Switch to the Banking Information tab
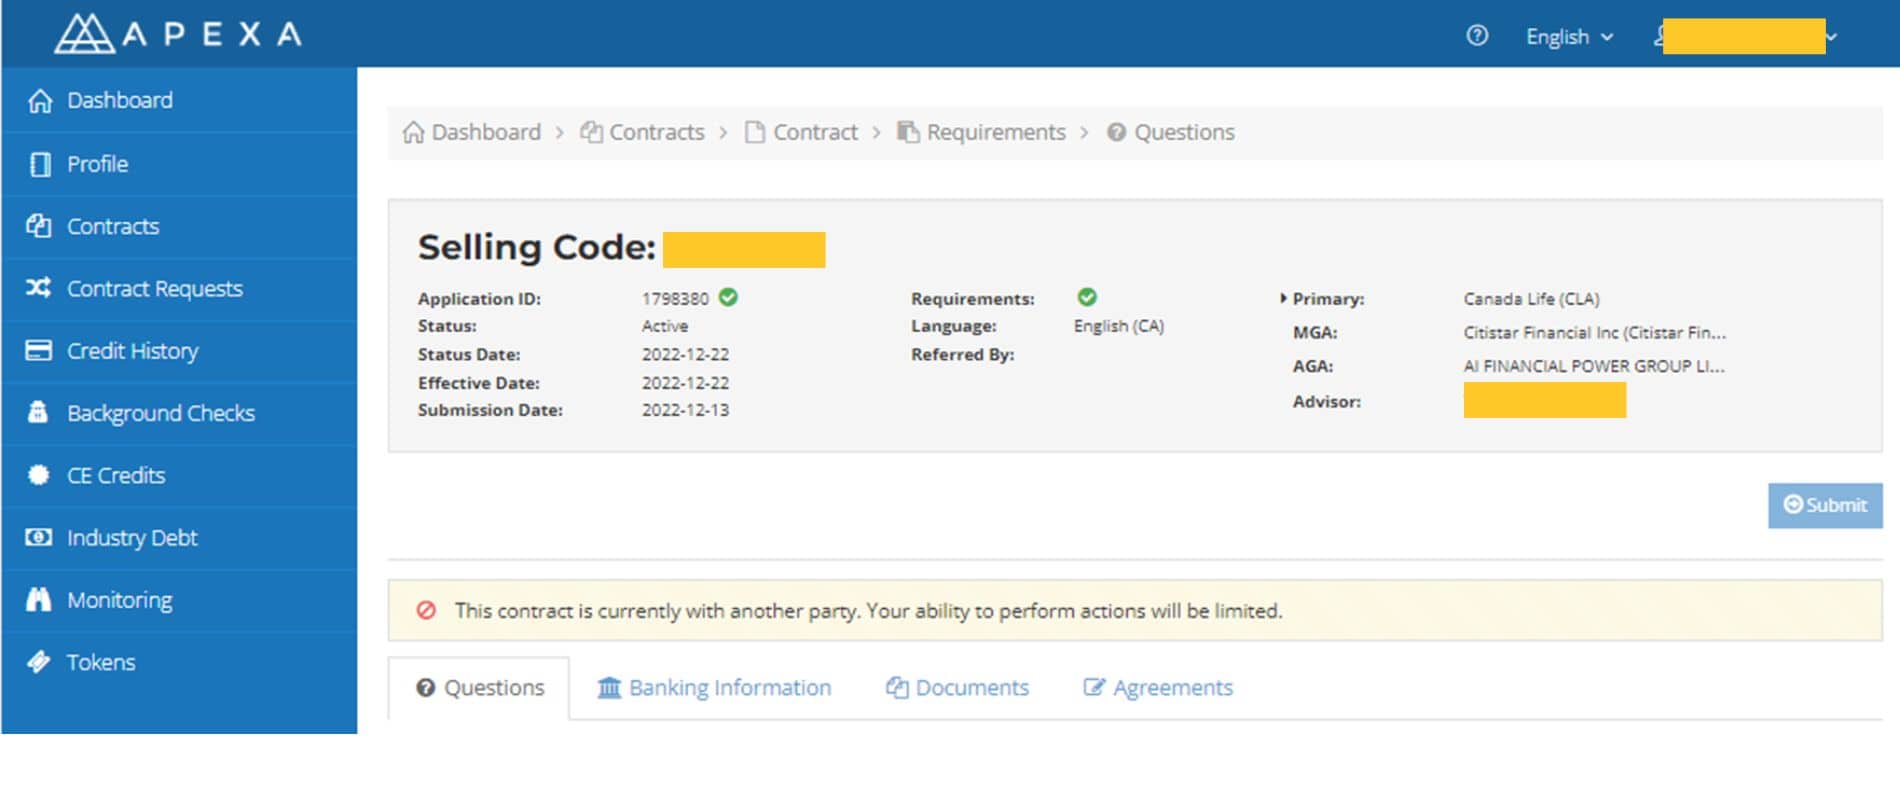 [x=714, y=688]
